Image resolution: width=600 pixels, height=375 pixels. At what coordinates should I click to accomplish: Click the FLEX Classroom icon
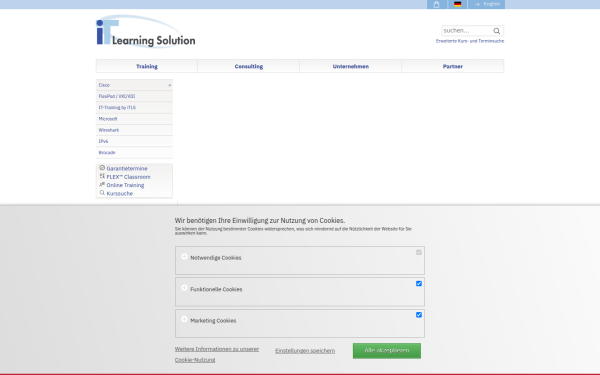click(x=102, y=176)
